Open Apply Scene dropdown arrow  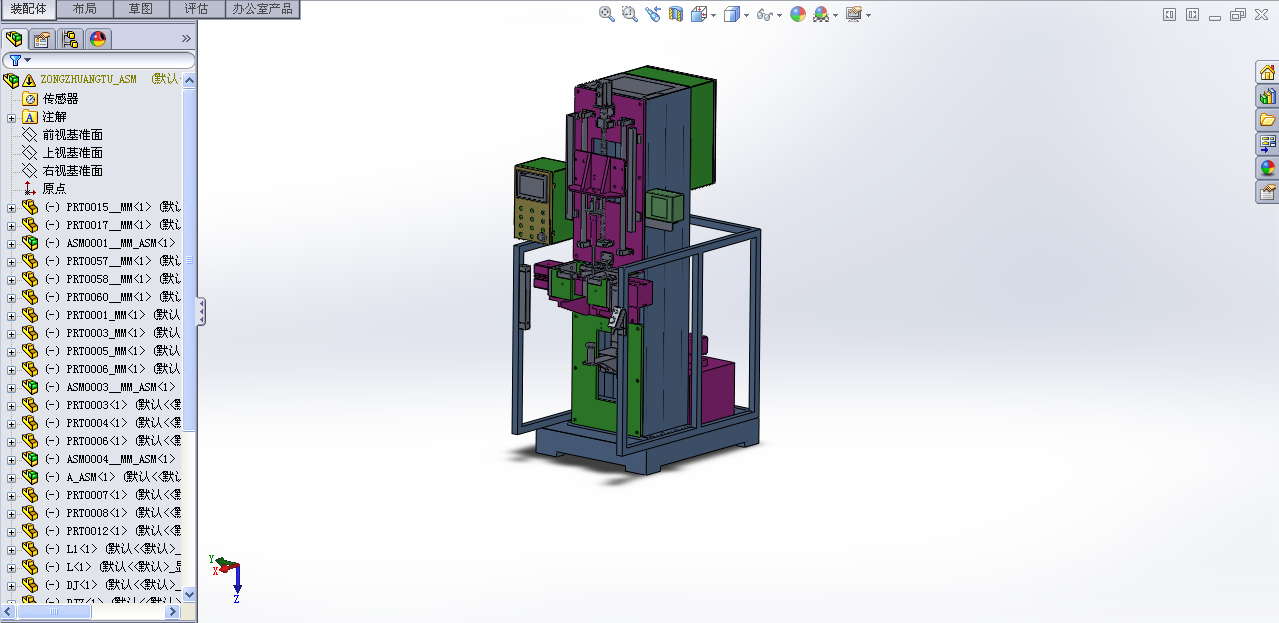coord(836,15)
